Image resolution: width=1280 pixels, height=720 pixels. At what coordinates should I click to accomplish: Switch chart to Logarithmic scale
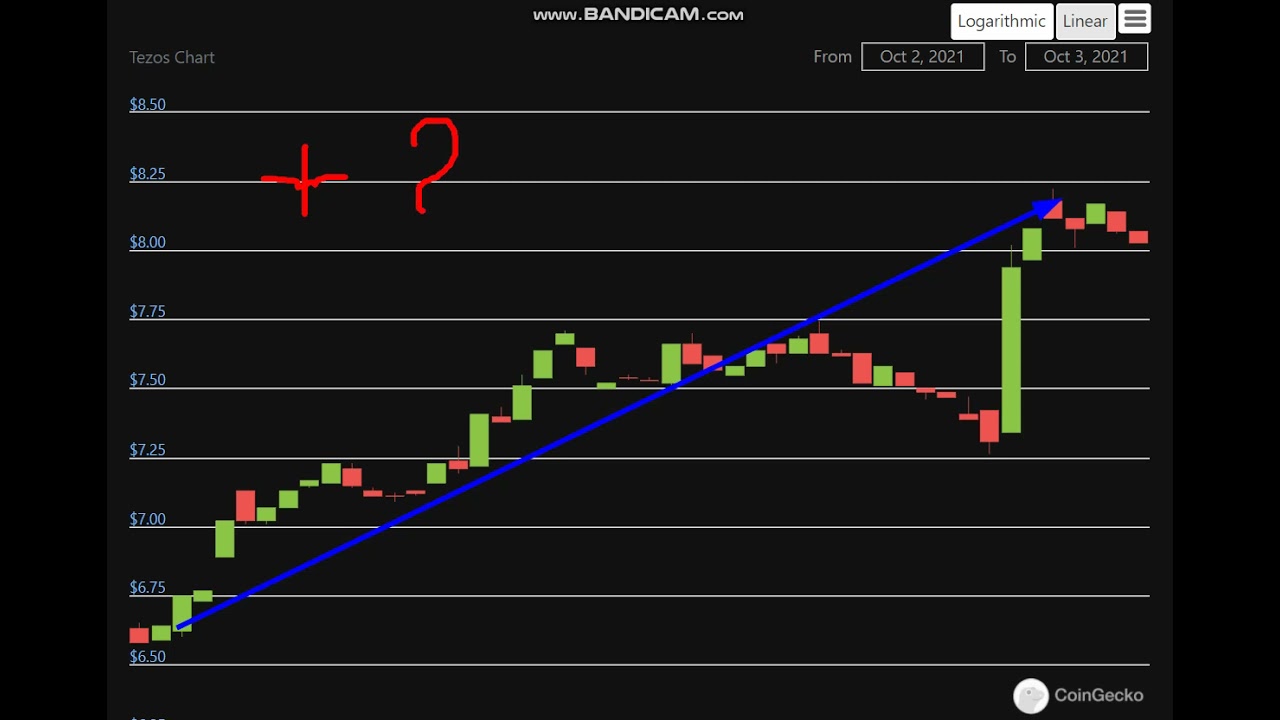coord(1001,21)
